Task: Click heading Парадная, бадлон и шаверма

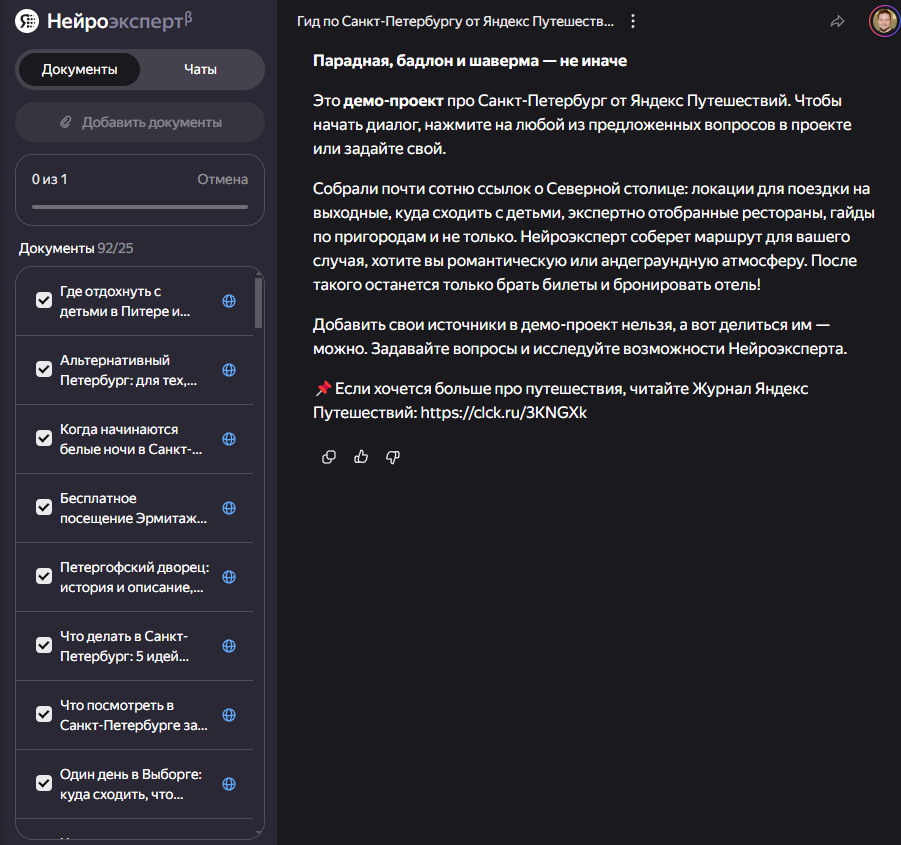Action: click(x=469, y=61)
